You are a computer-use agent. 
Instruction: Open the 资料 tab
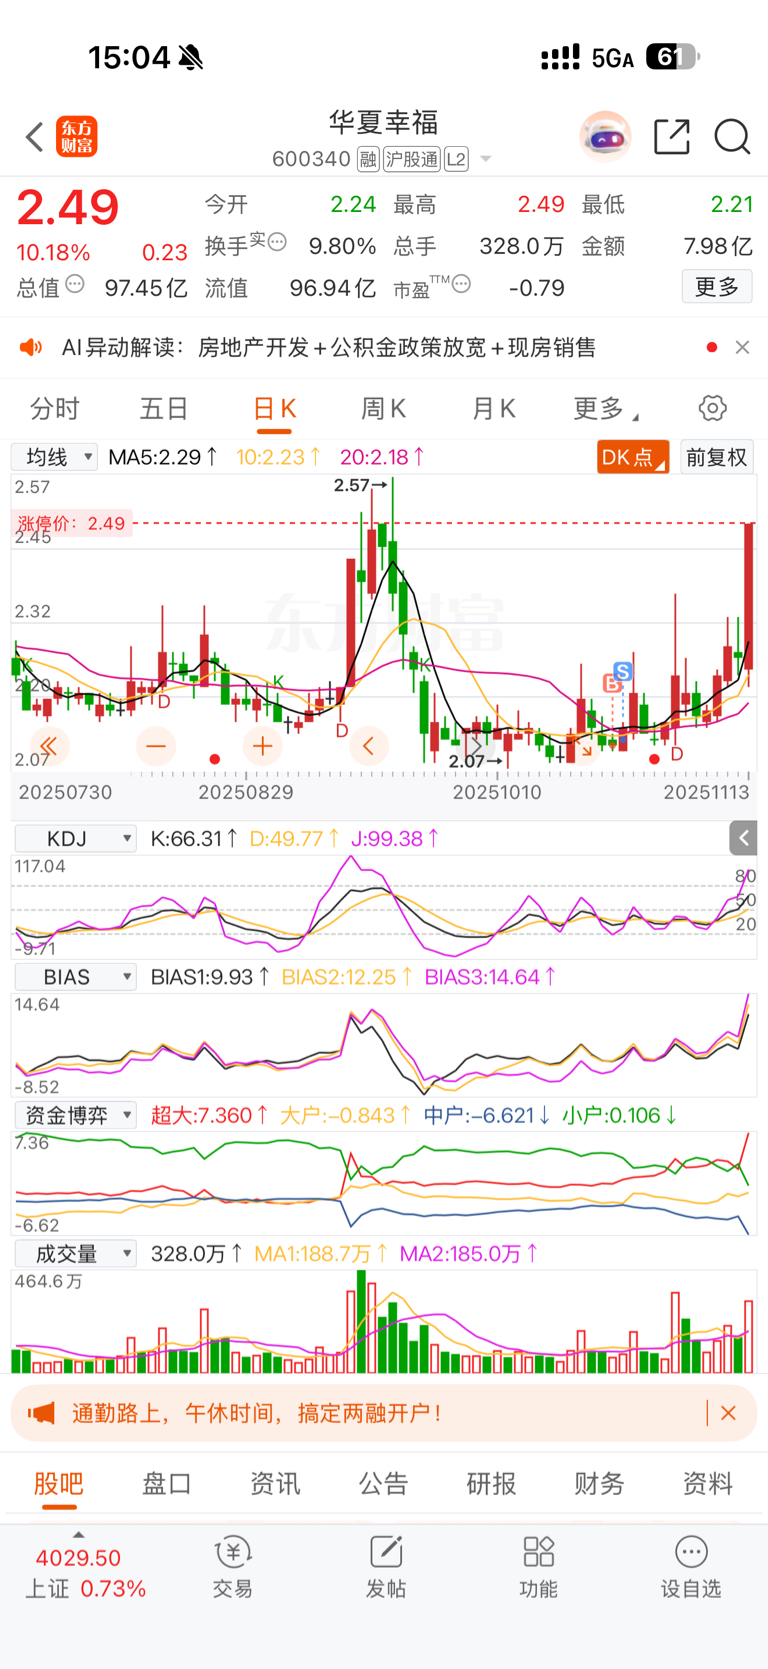click(708, 1484)
